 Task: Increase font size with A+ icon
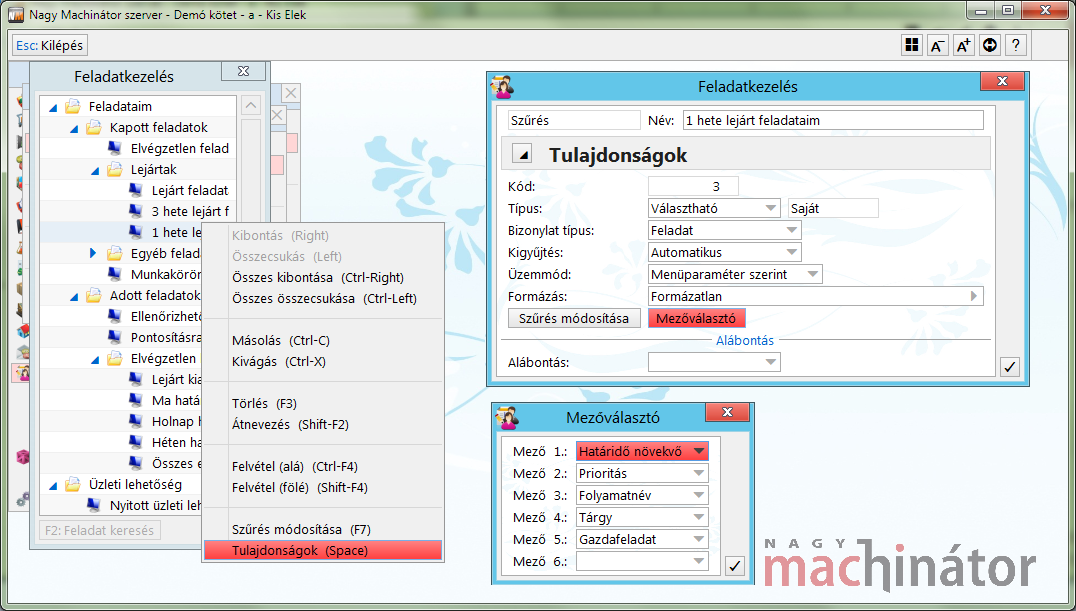tap(963, 45)
